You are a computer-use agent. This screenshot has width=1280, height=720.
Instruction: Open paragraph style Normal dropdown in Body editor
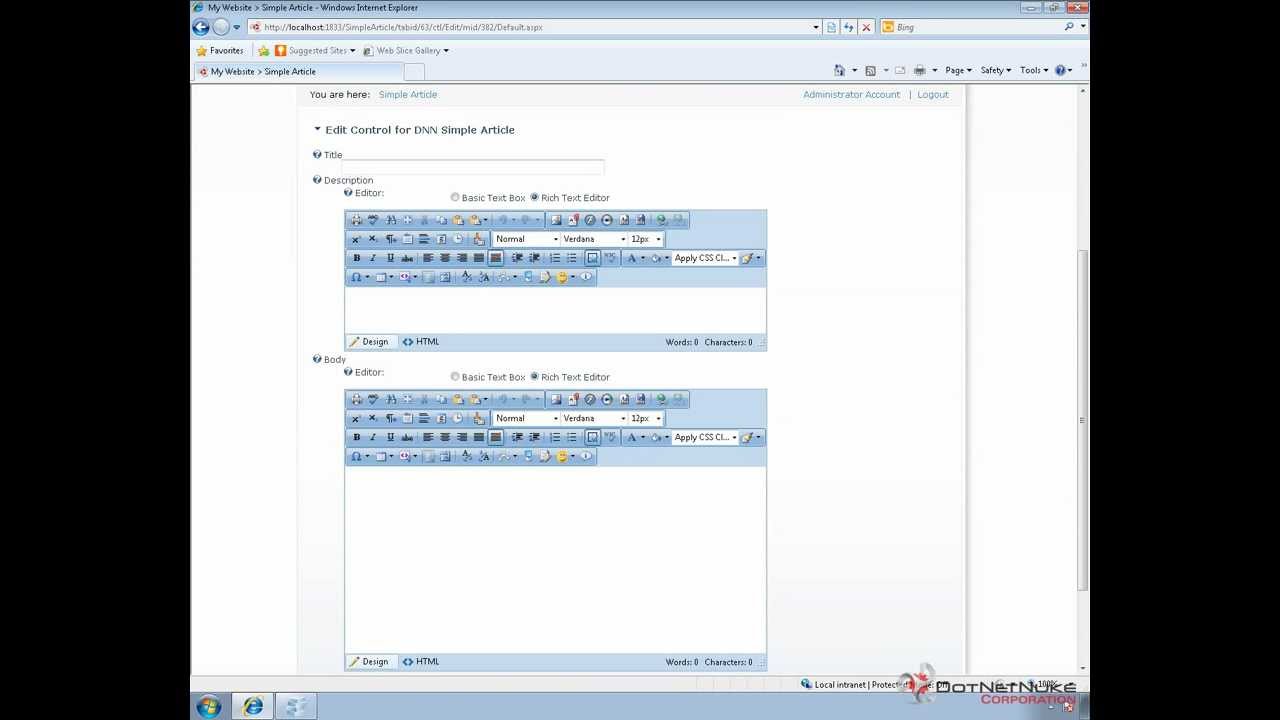[x=526, y=418]
